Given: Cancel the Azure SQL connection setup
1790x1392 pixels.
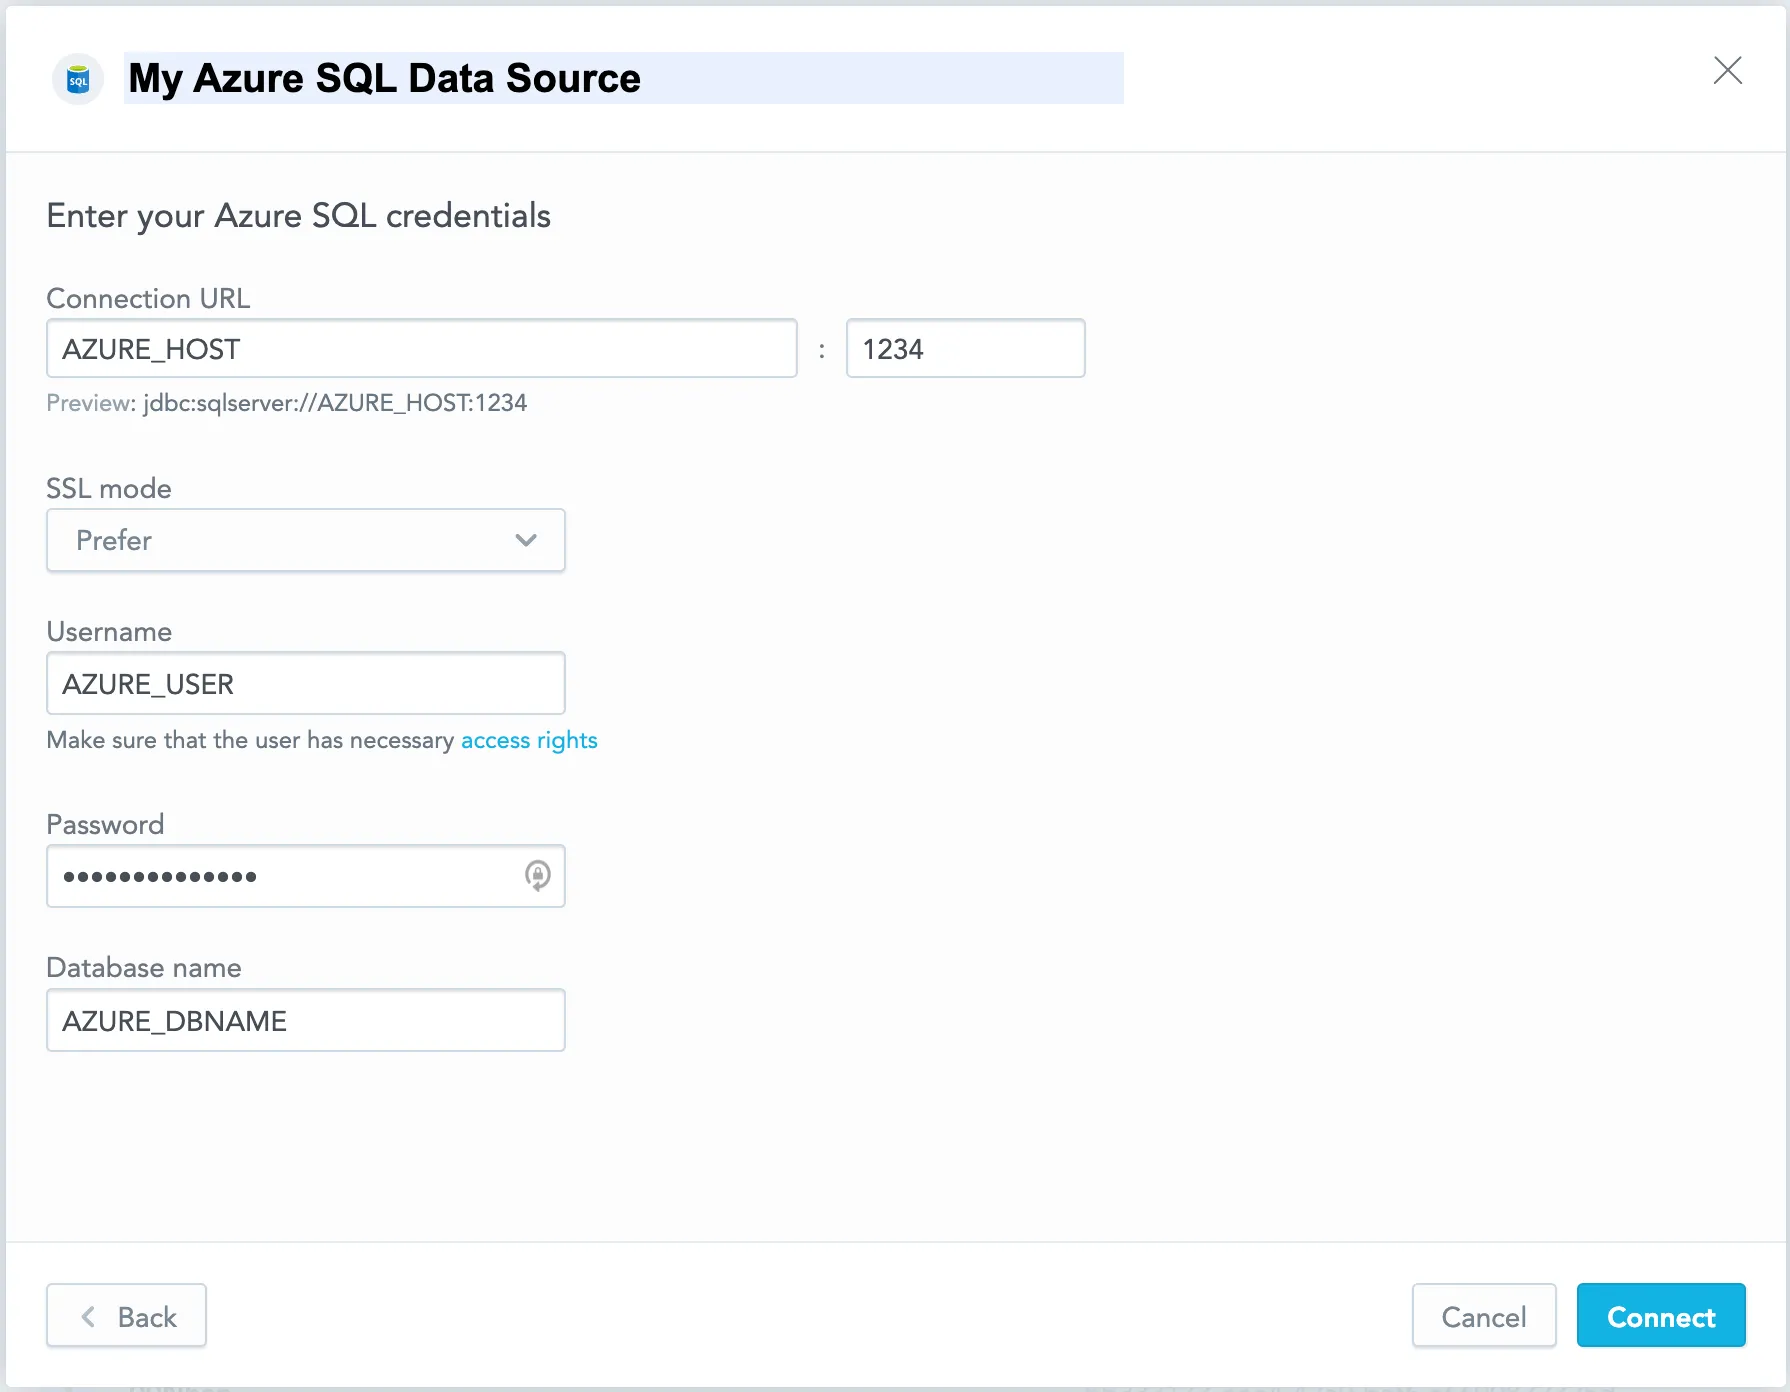Looking at the screenshot, I should (x=1483, y=1316).
